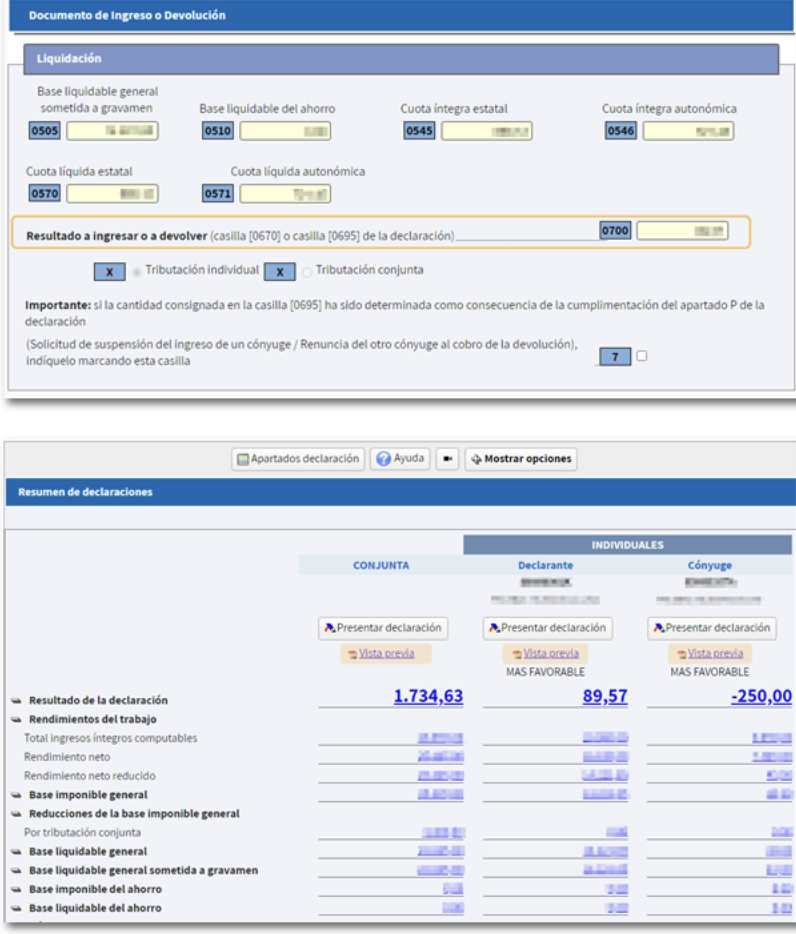The image size is (796, 934).
Task: Open Vista previa for Conjunta
Action: pos(386,653)
